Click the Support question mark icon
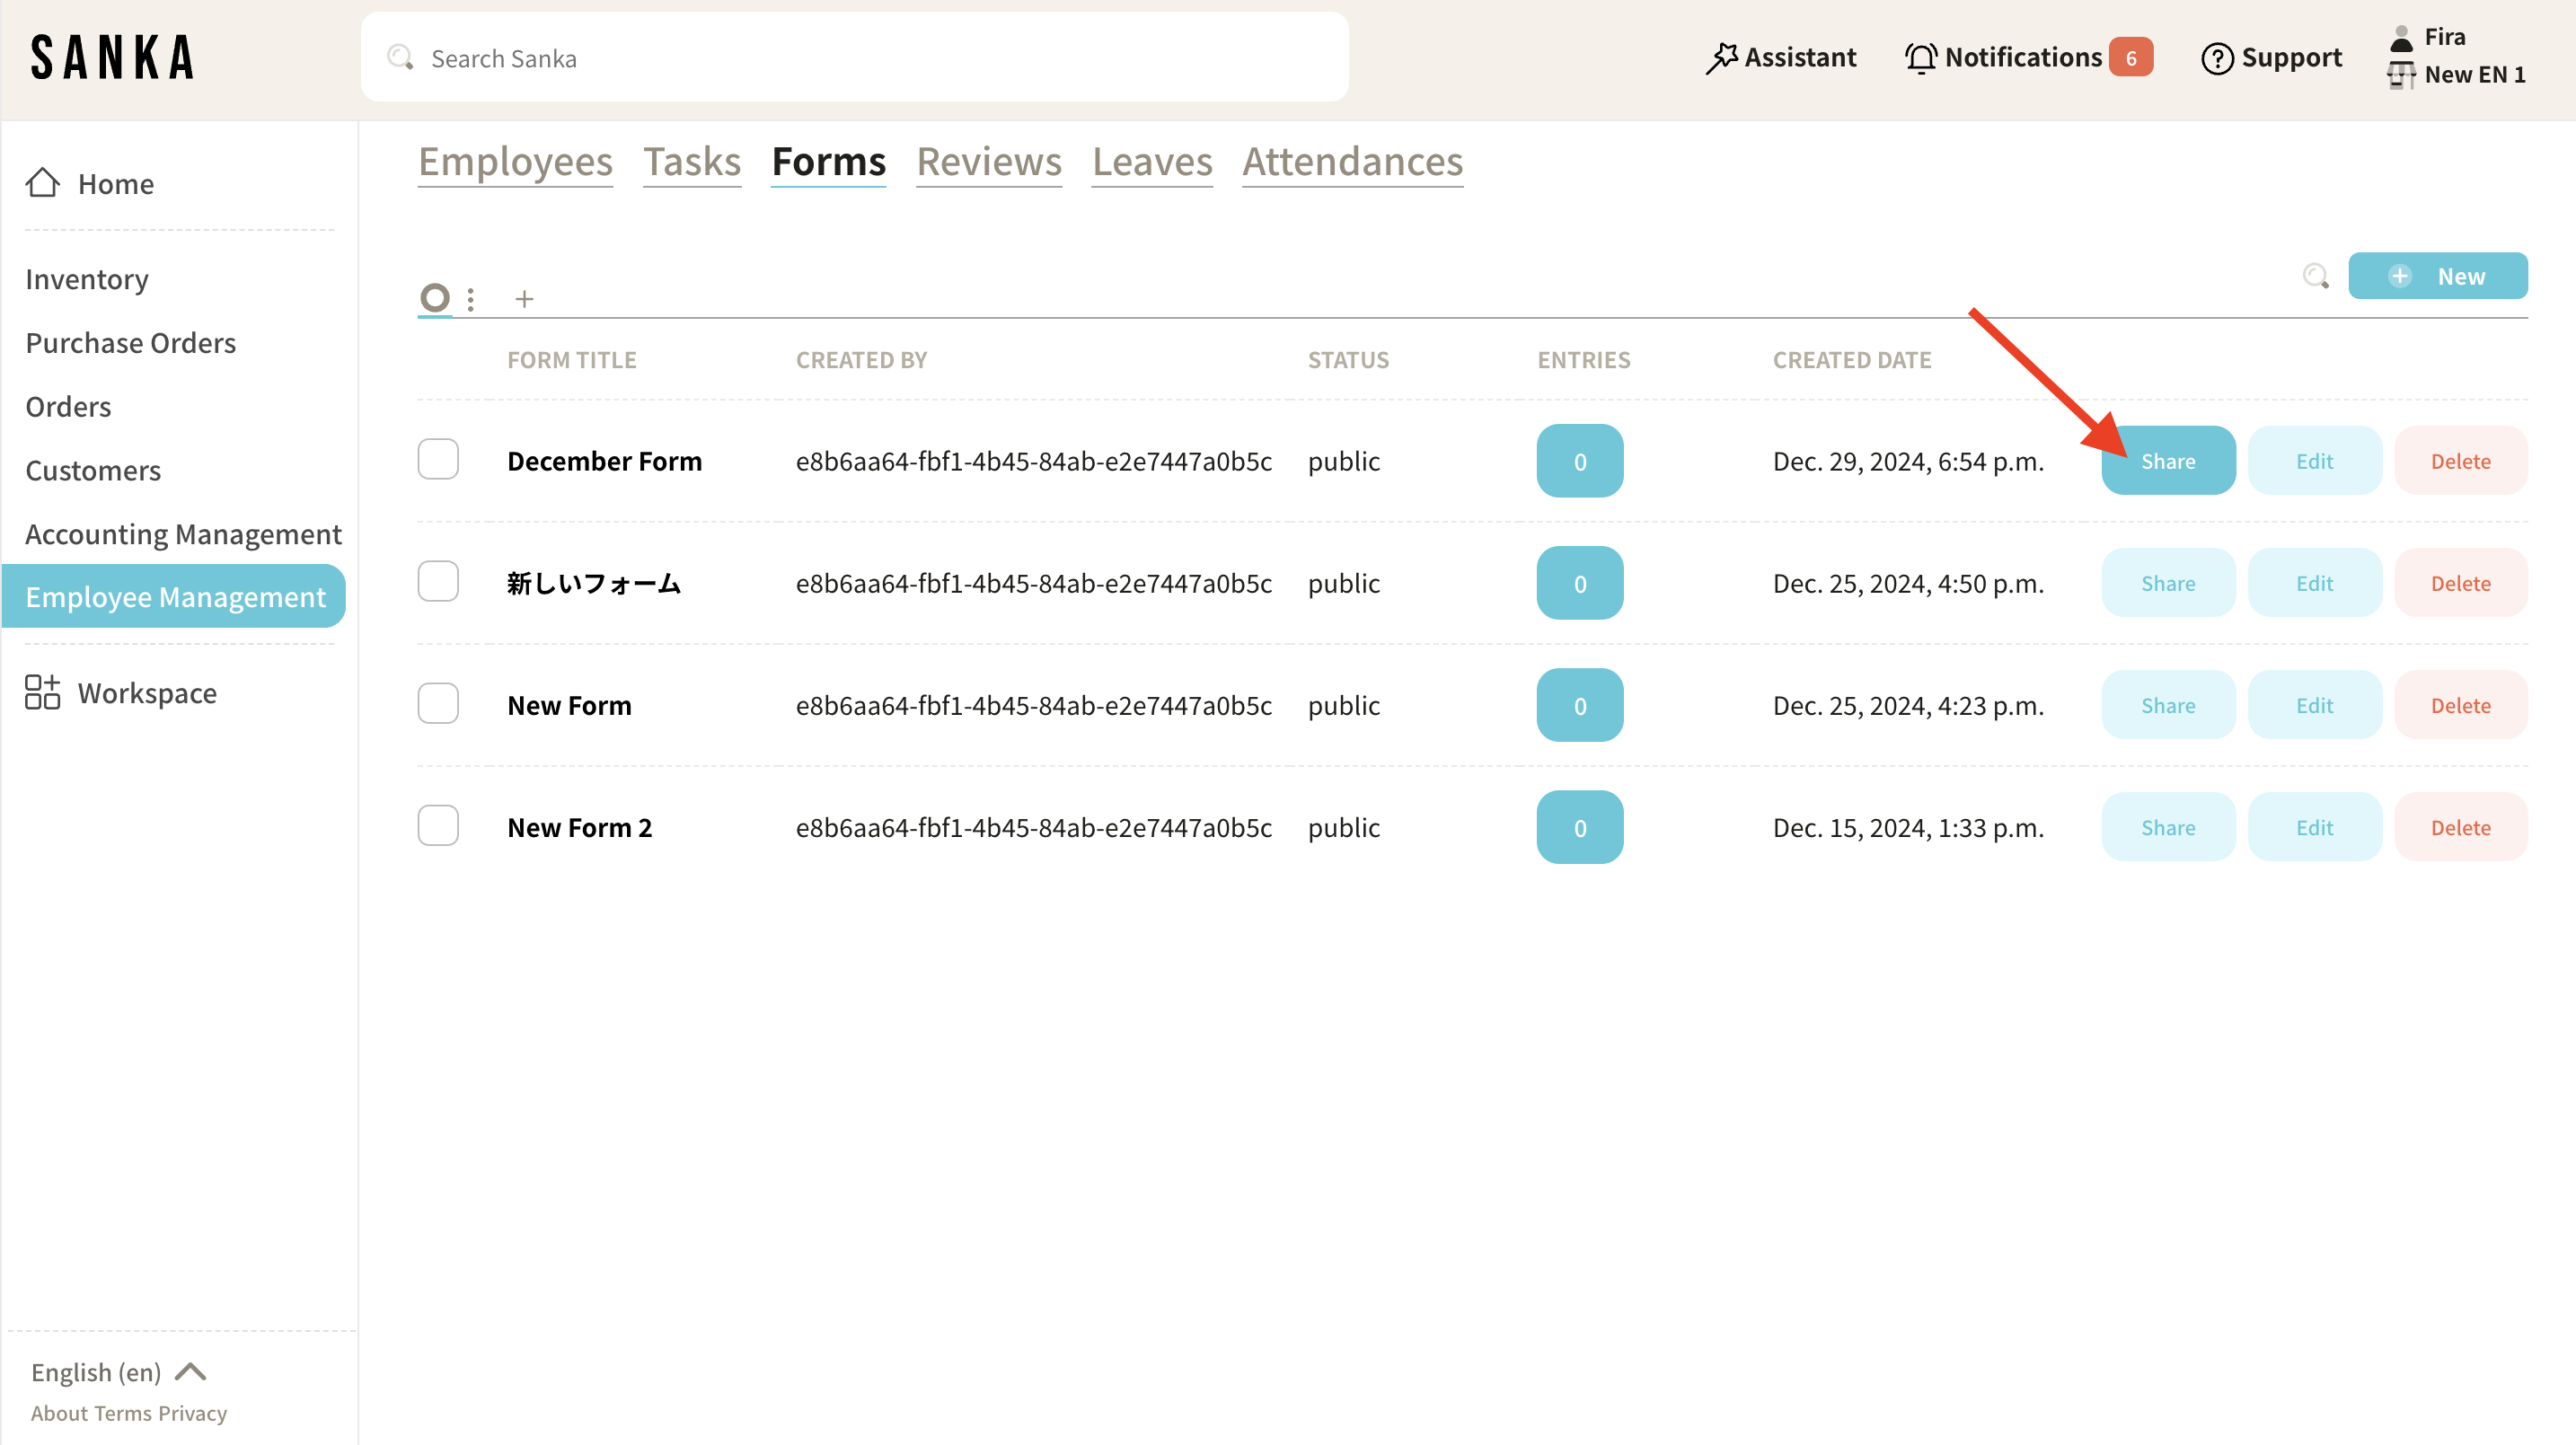Viewport: 2576px width, 1445px height. (x=2216, y=58)
